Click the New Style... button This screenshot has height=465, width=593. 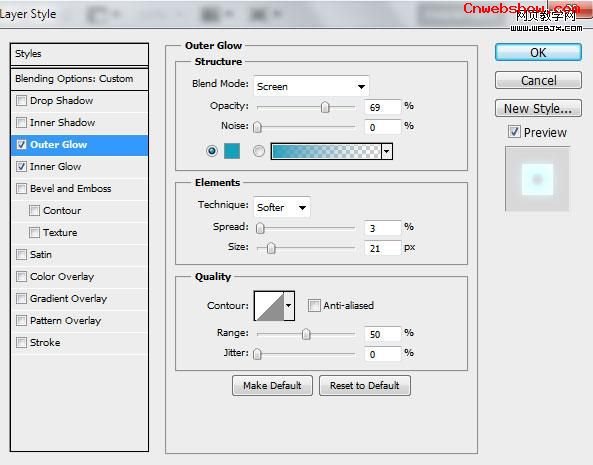coord(538,108)
